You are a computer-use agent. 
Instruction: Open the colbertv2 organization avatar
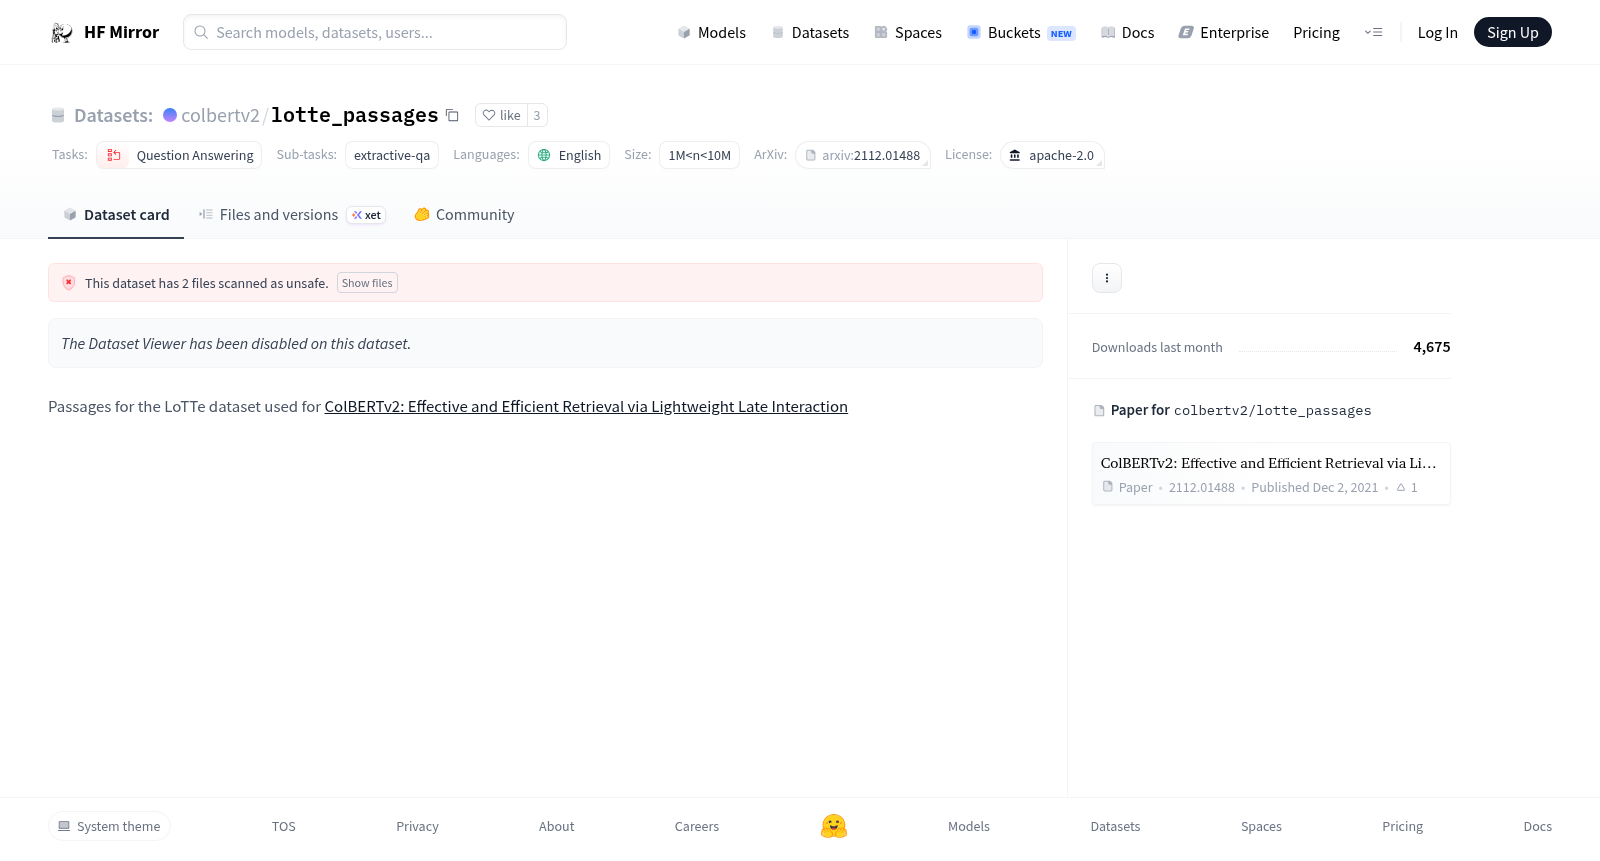(170, 115)
